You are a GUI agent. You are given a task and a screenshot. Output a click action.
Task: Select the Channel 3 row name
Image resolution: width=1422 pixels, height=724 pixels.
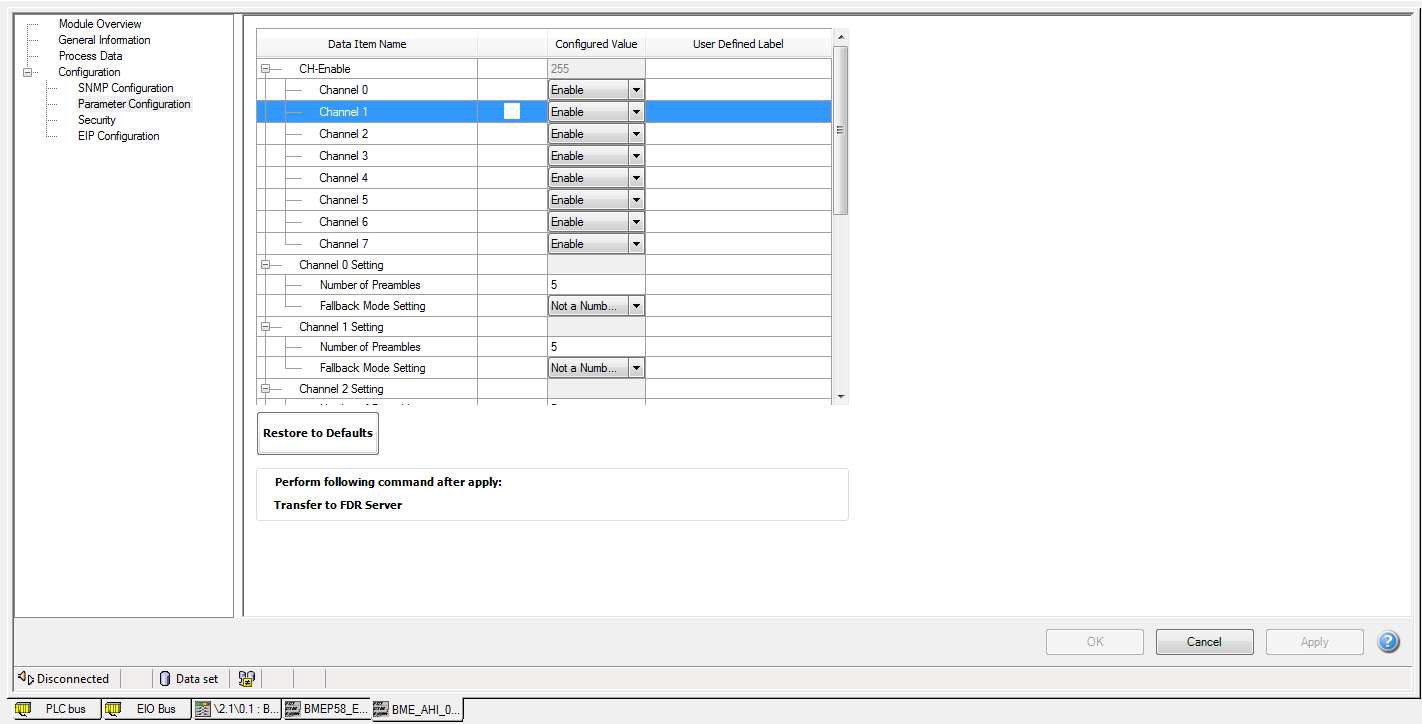(x=343, y=156)
